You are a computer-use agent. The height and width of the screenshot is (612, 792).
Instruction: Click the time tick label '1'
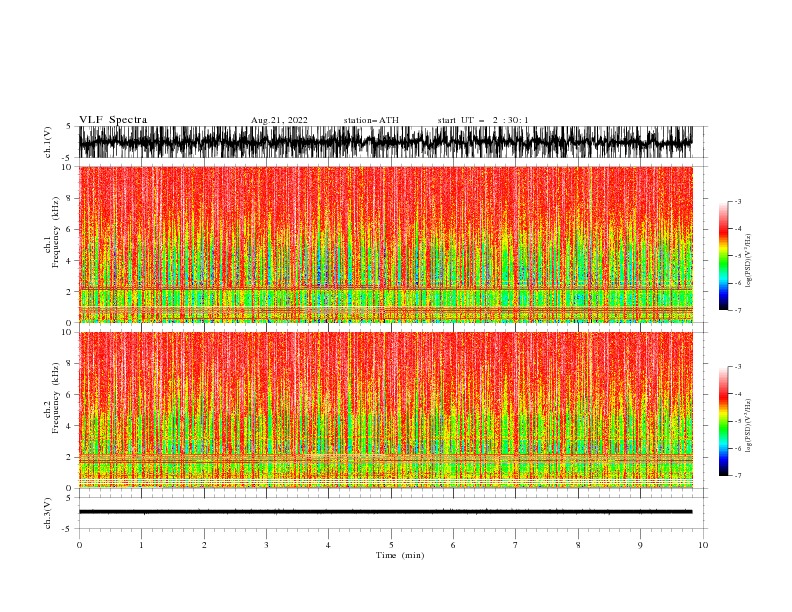(141, 545)
